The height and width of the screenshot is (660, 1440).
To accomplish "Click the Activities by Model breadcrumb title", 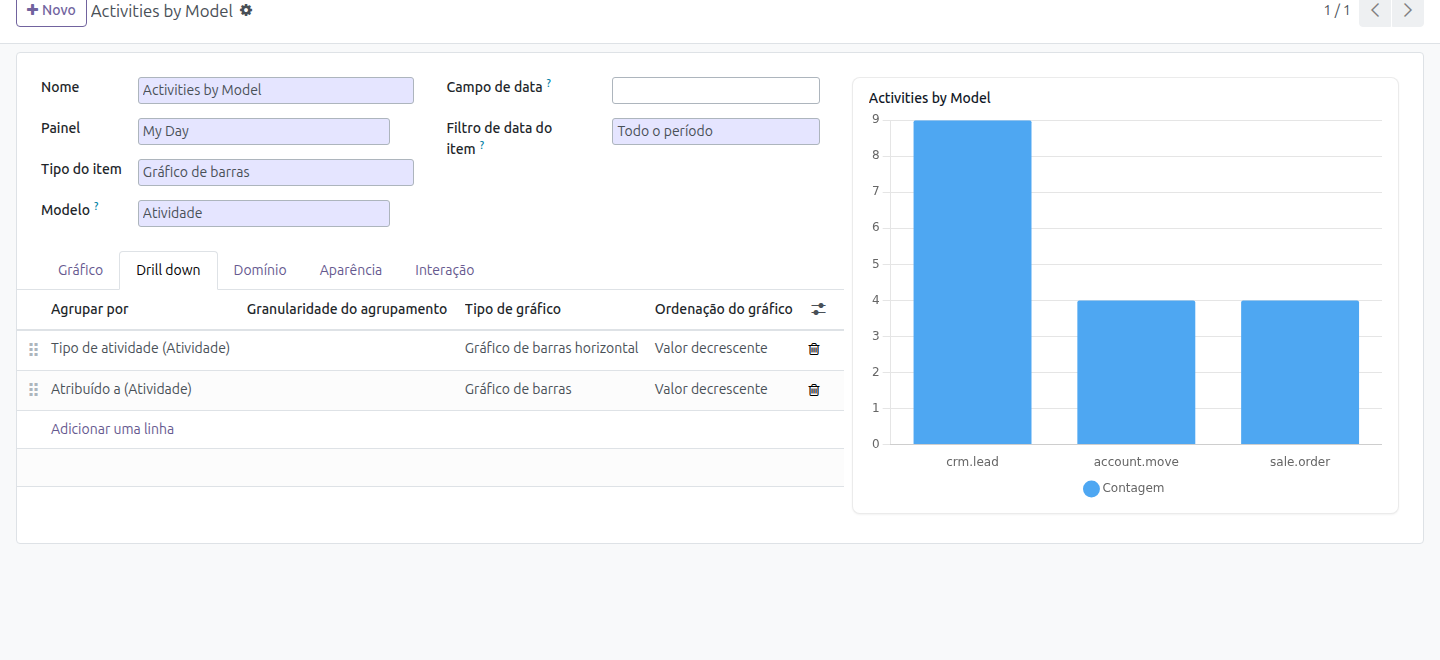I will point(162,11).
